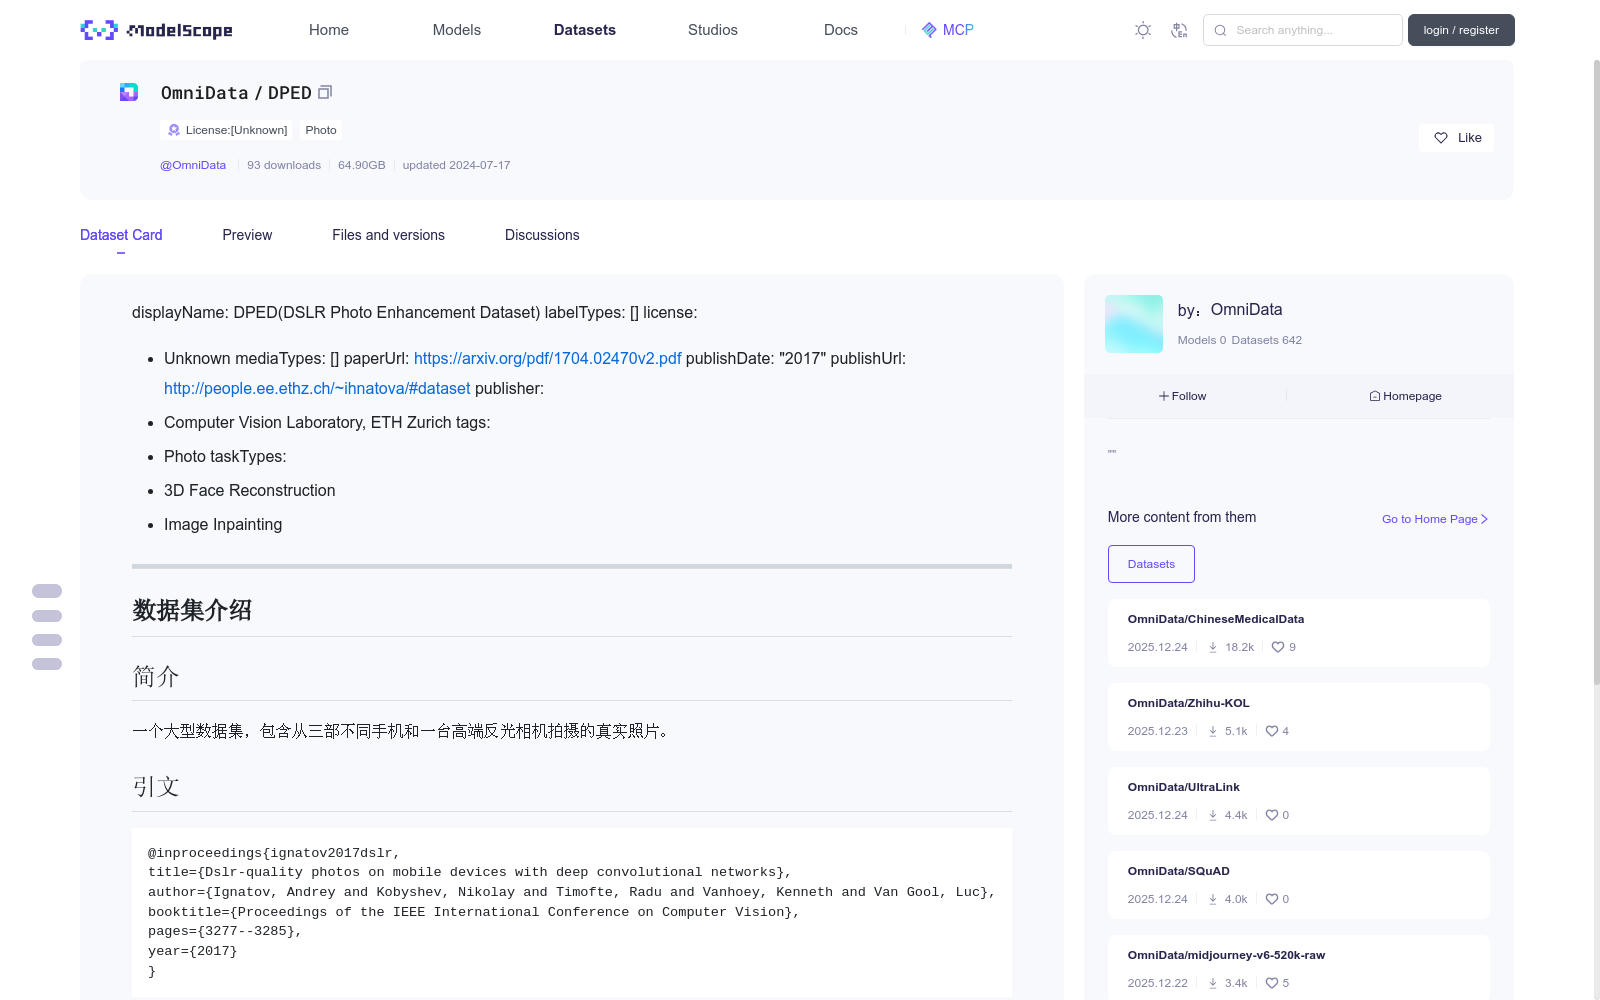Follow the OmniData publisher

pyautogui.click(x=1183, y=396)
